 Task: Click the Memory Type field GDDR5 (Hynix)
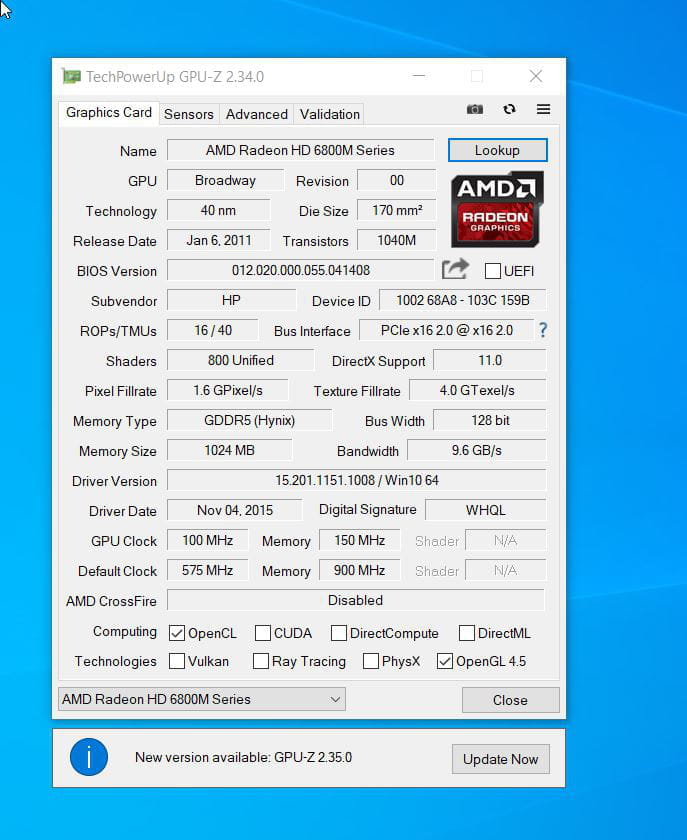point(250,420)
